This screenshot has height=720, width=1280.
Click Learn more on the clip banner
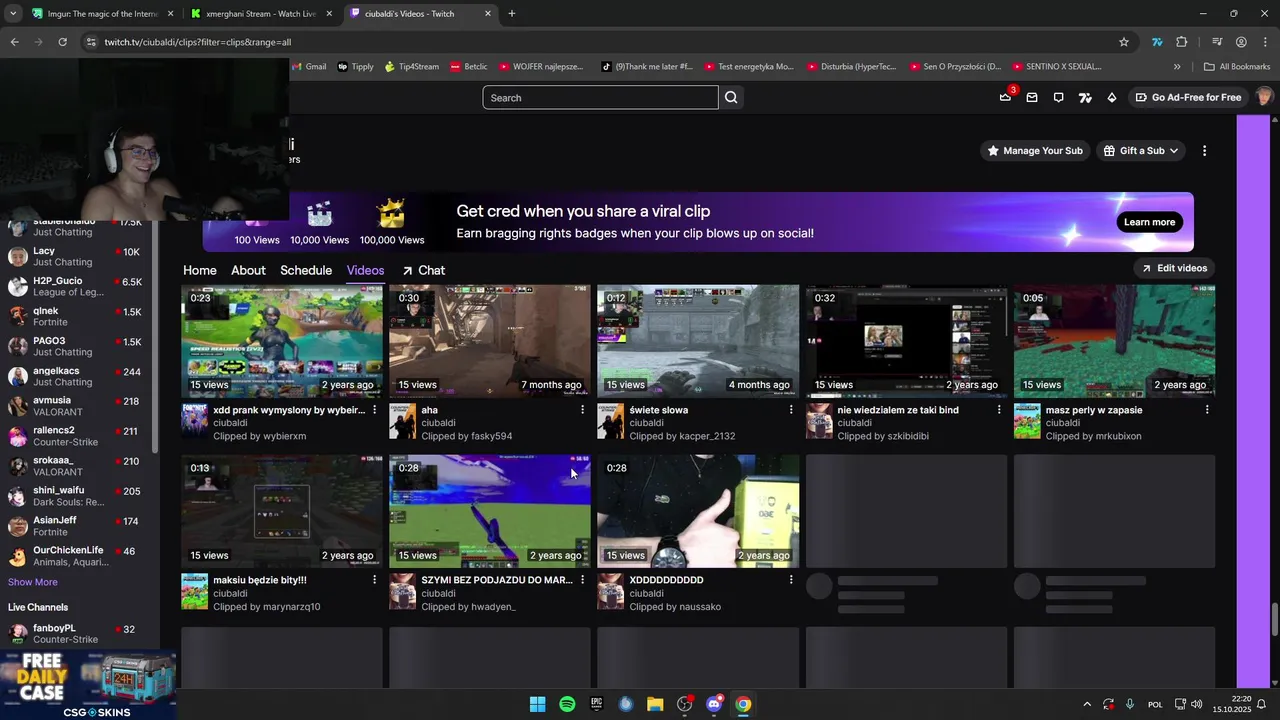point(1149,222)
